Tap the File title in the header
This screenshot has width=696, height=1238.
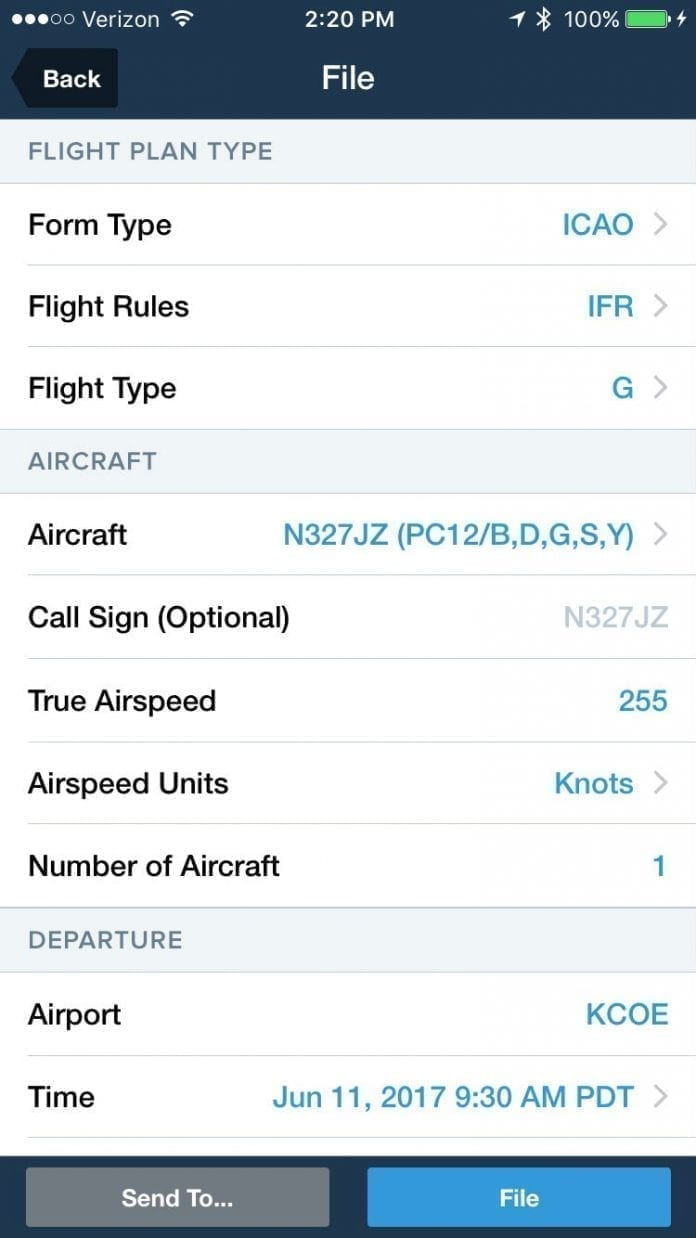click(348, 77)
